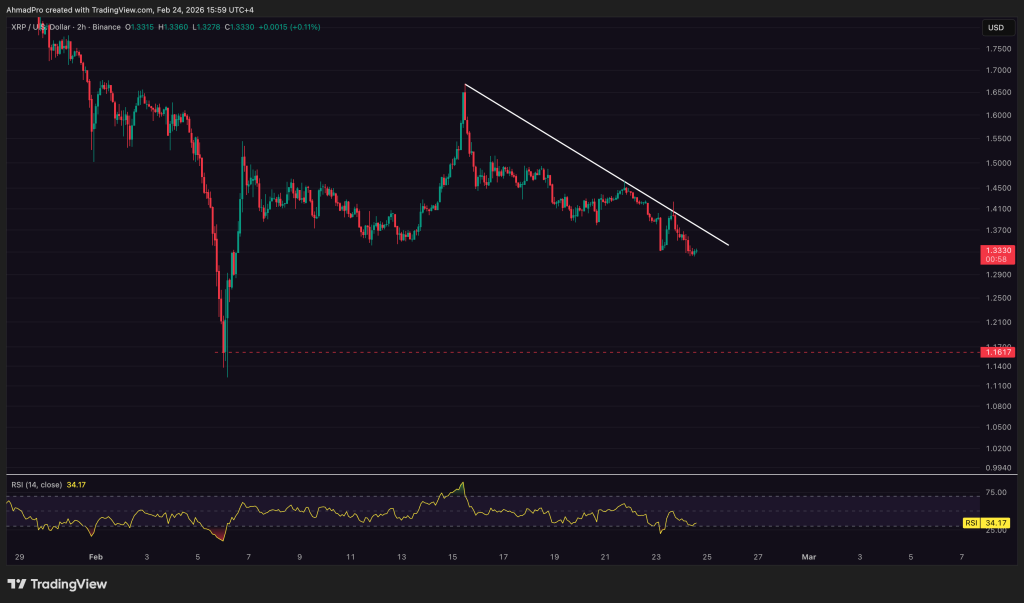Viewport: 1024px width, 603px height.
Task: Click the Feb label on the time axis
Action: 96,556
